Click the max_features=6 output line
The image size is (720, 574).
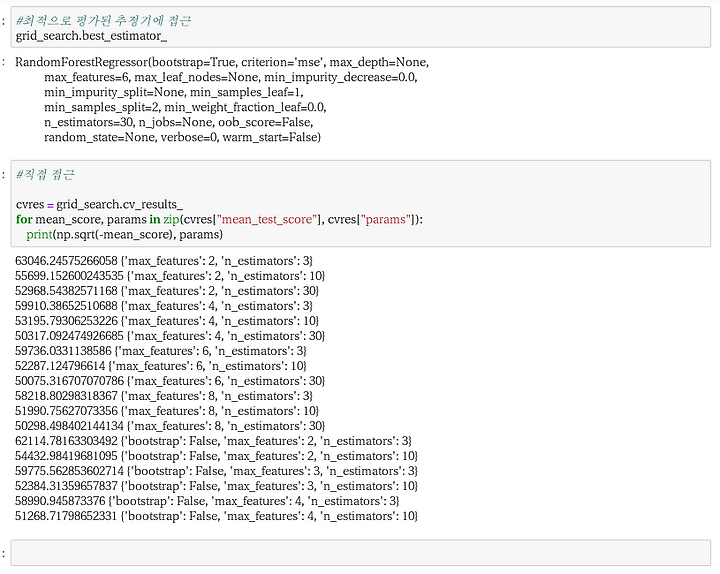[231, 77]
